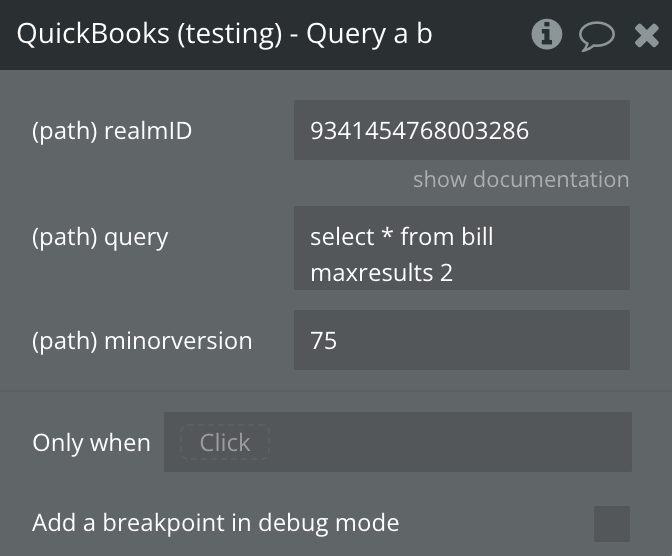Click 'Add a breakpoint in debug mode' text
The image size is (672, 556).
(x=215, y=522)
